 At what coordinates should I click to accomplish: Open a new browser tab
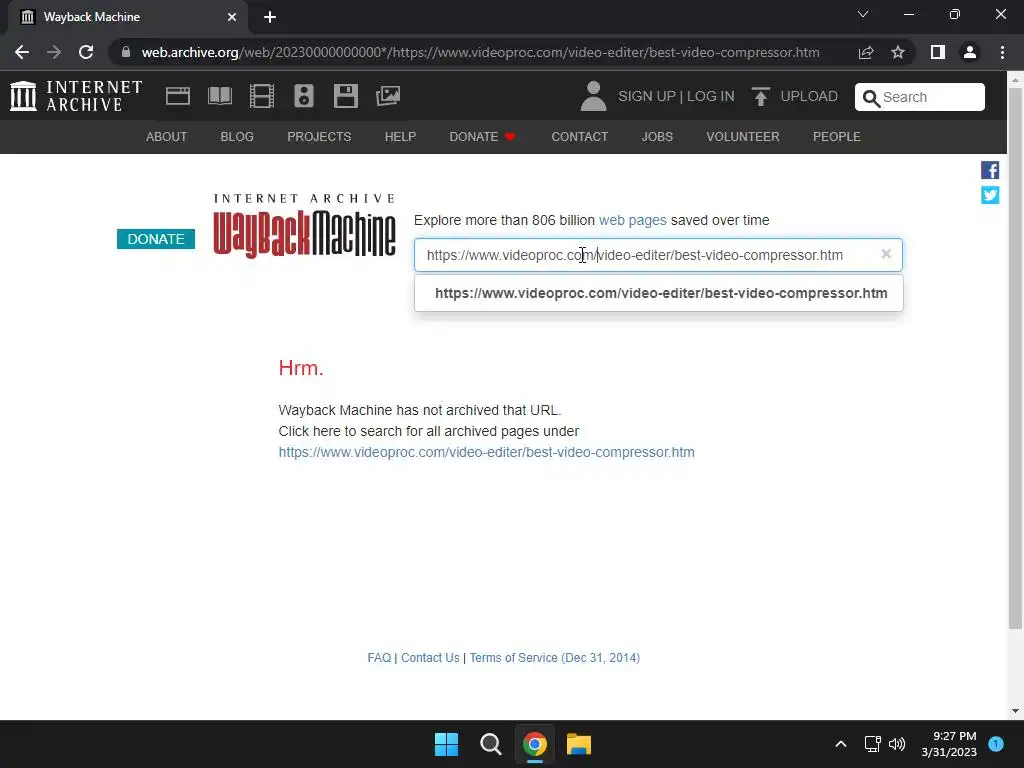point(270,17)
